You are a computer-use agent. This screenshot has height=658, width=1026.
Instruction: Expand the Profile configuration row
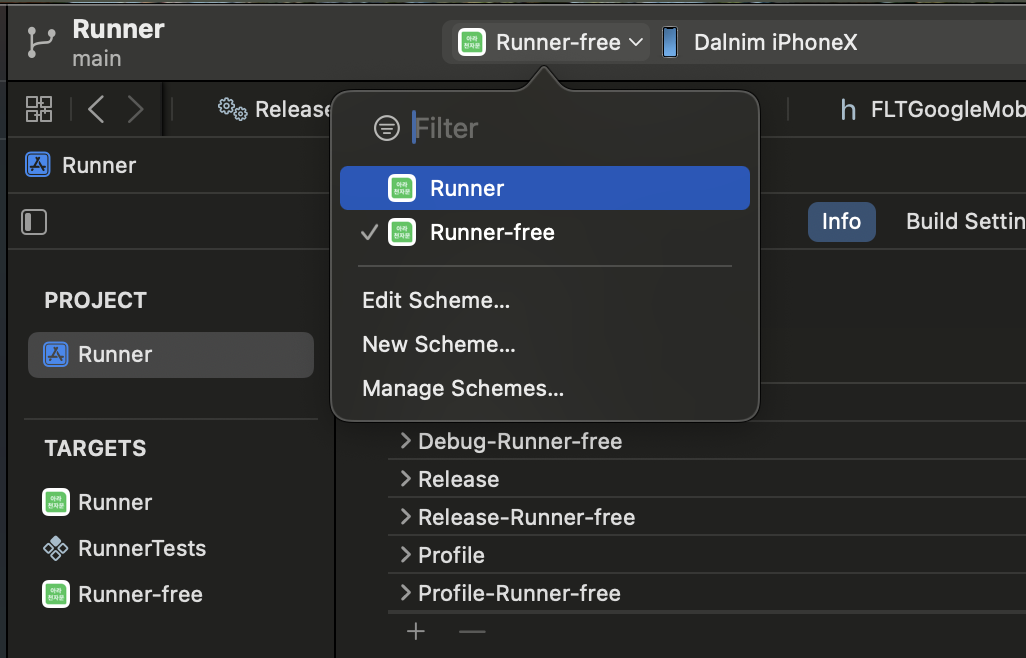[406, 555]
